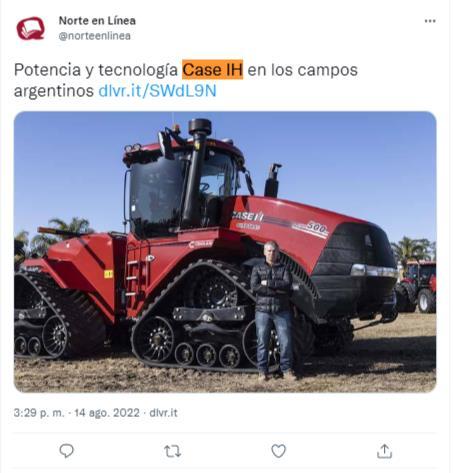Click the Case IH logo on tractor hood
453x473 pixels.
[x=248, y=217]
